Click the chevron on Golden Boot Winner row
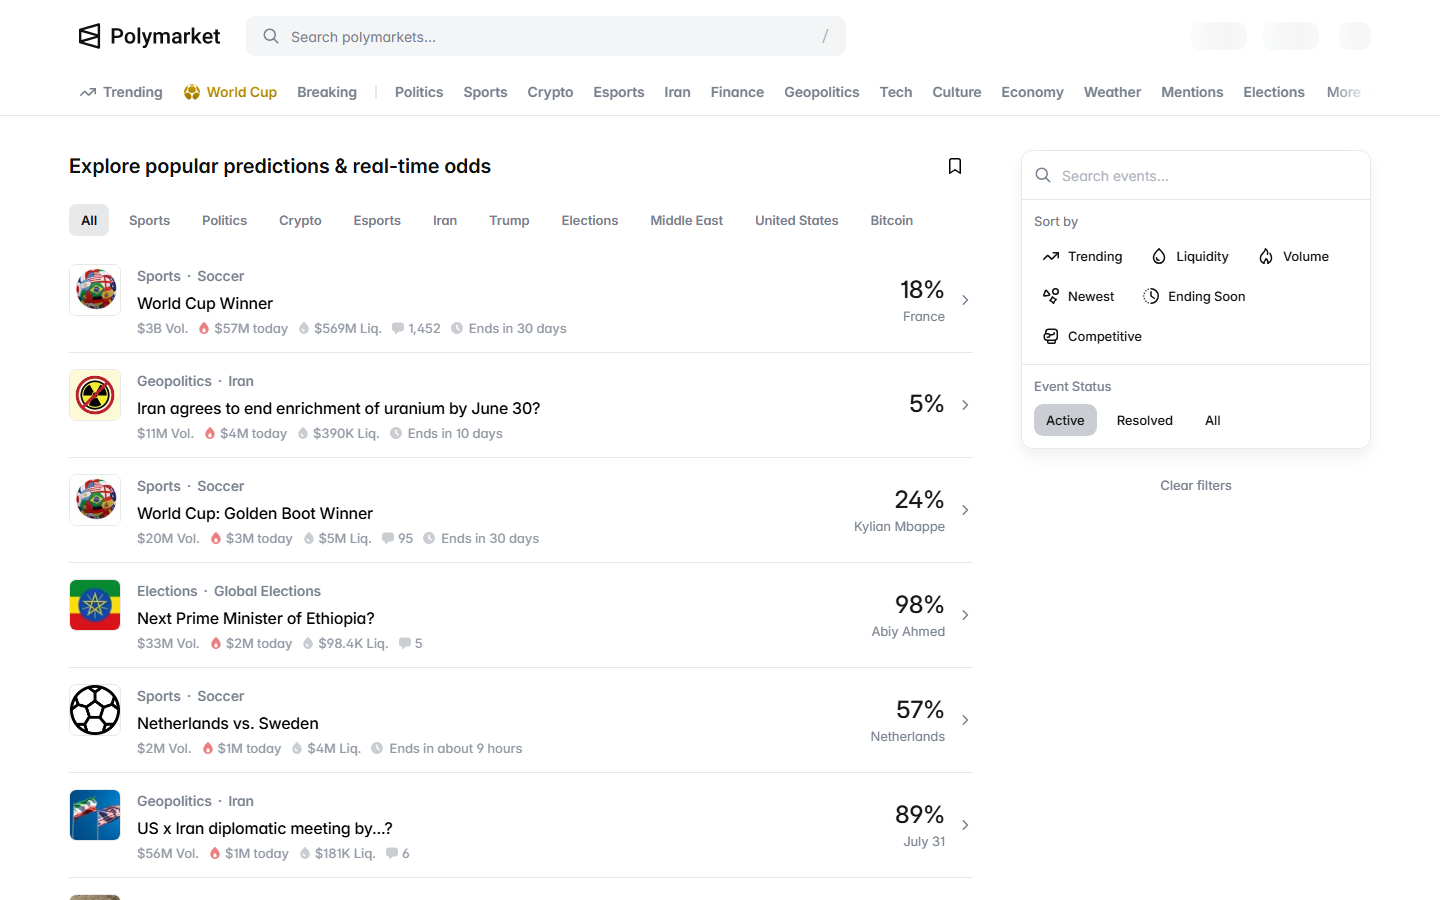 [965, 510]
